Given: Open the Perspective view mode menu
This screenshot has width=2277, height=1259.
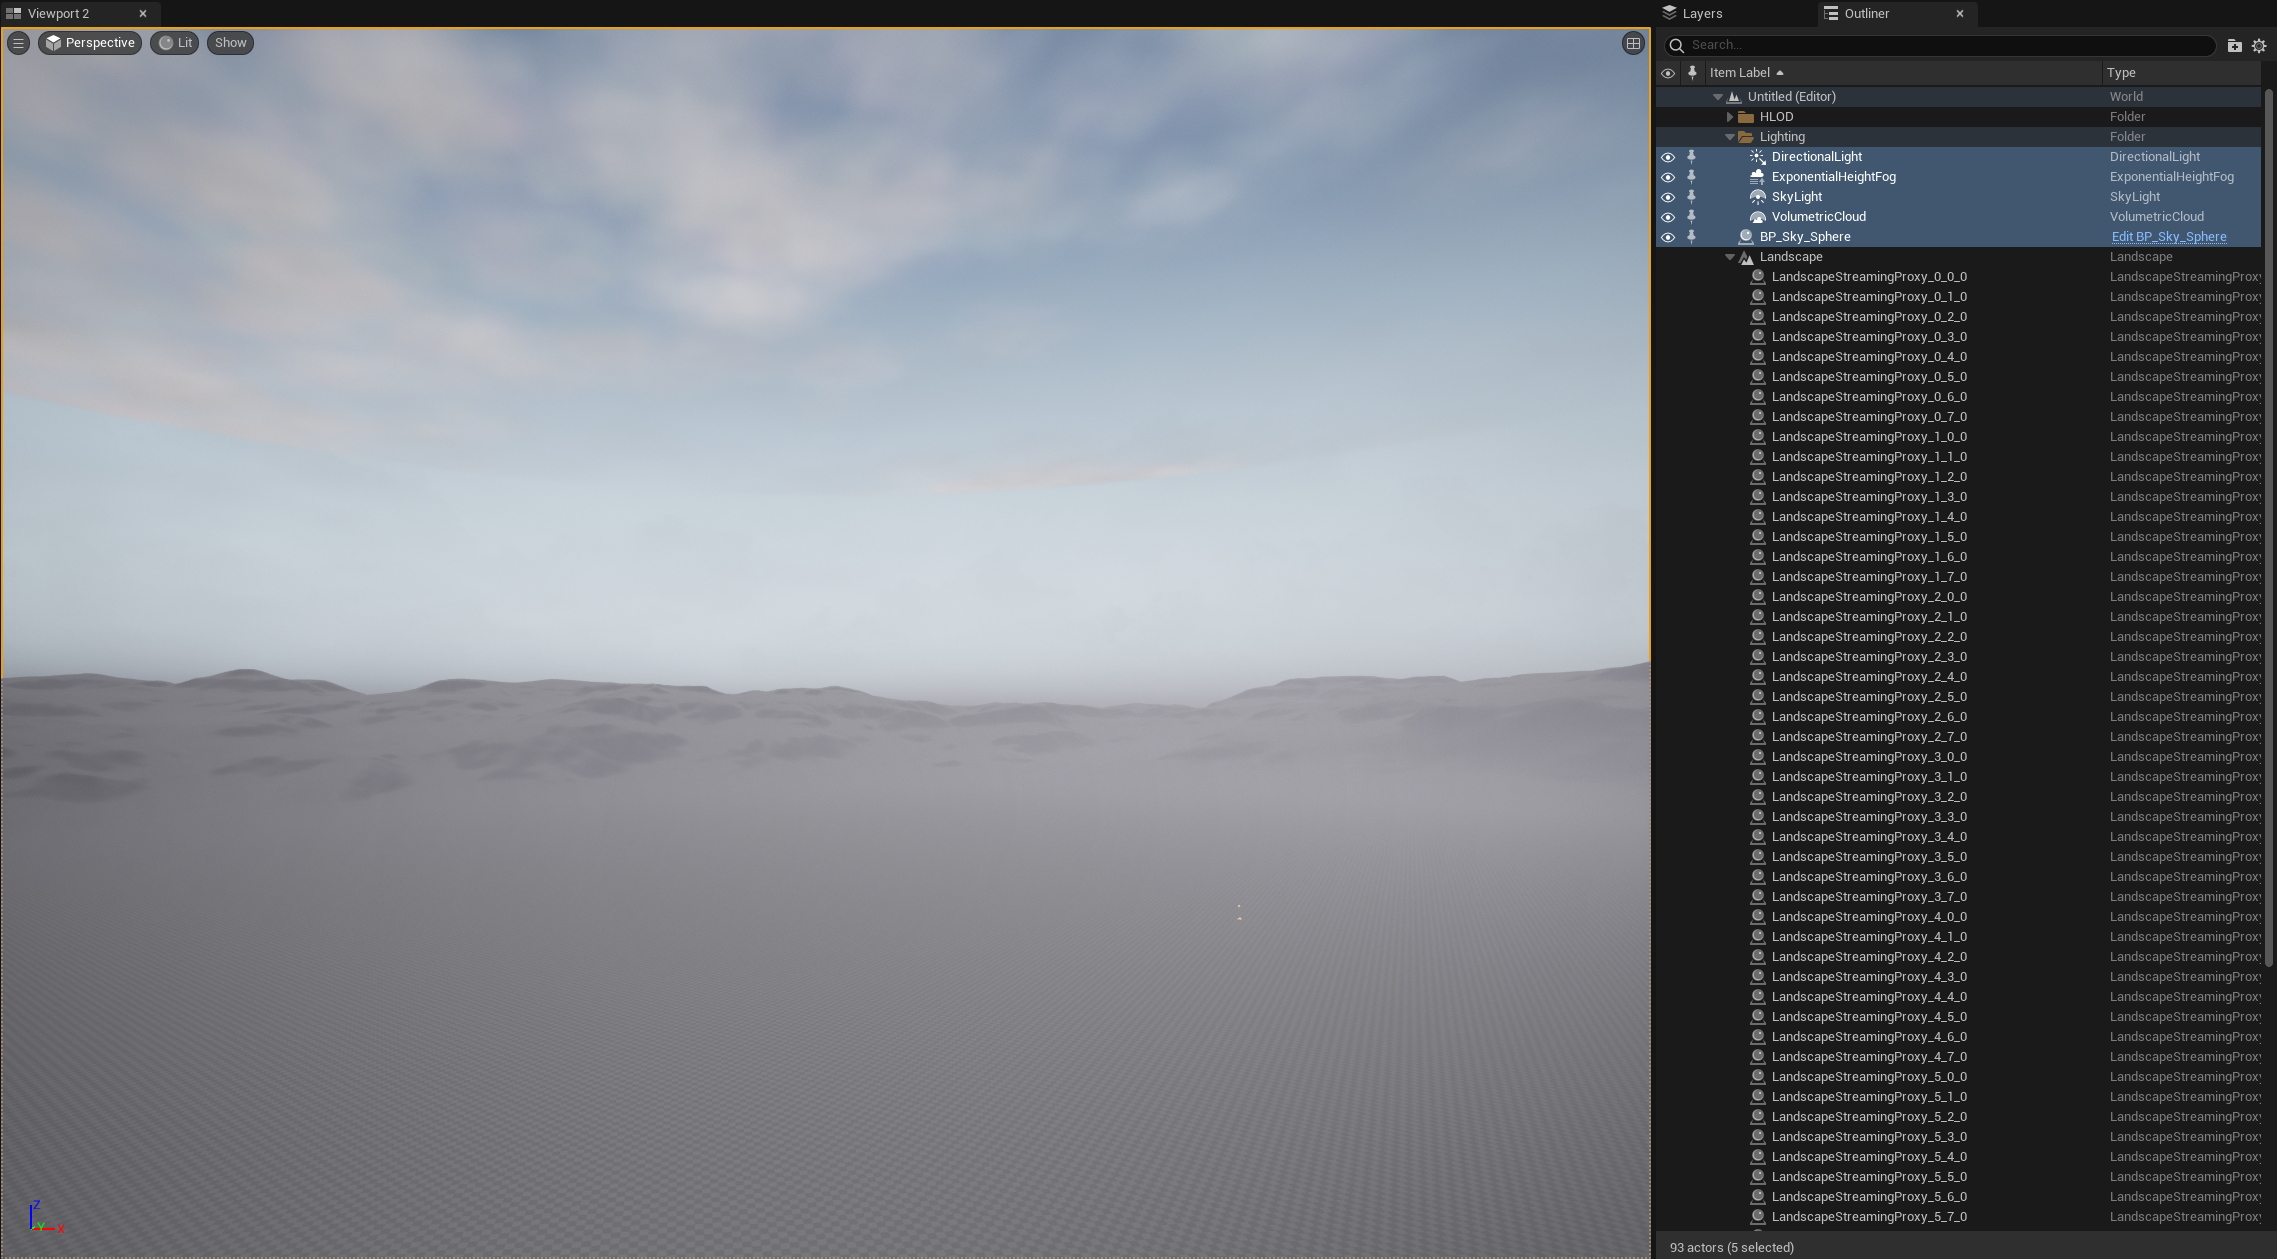Looking at the screenshot, I should click(90, 43).
